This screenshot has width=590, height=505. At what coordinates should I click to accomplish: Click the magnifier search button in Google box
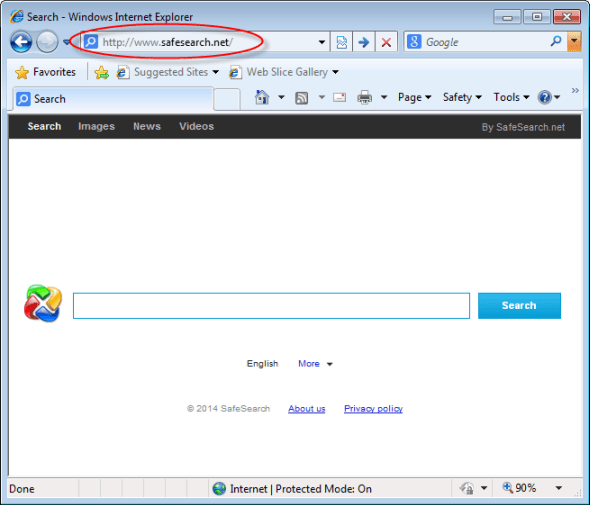(x=556, y=41)
